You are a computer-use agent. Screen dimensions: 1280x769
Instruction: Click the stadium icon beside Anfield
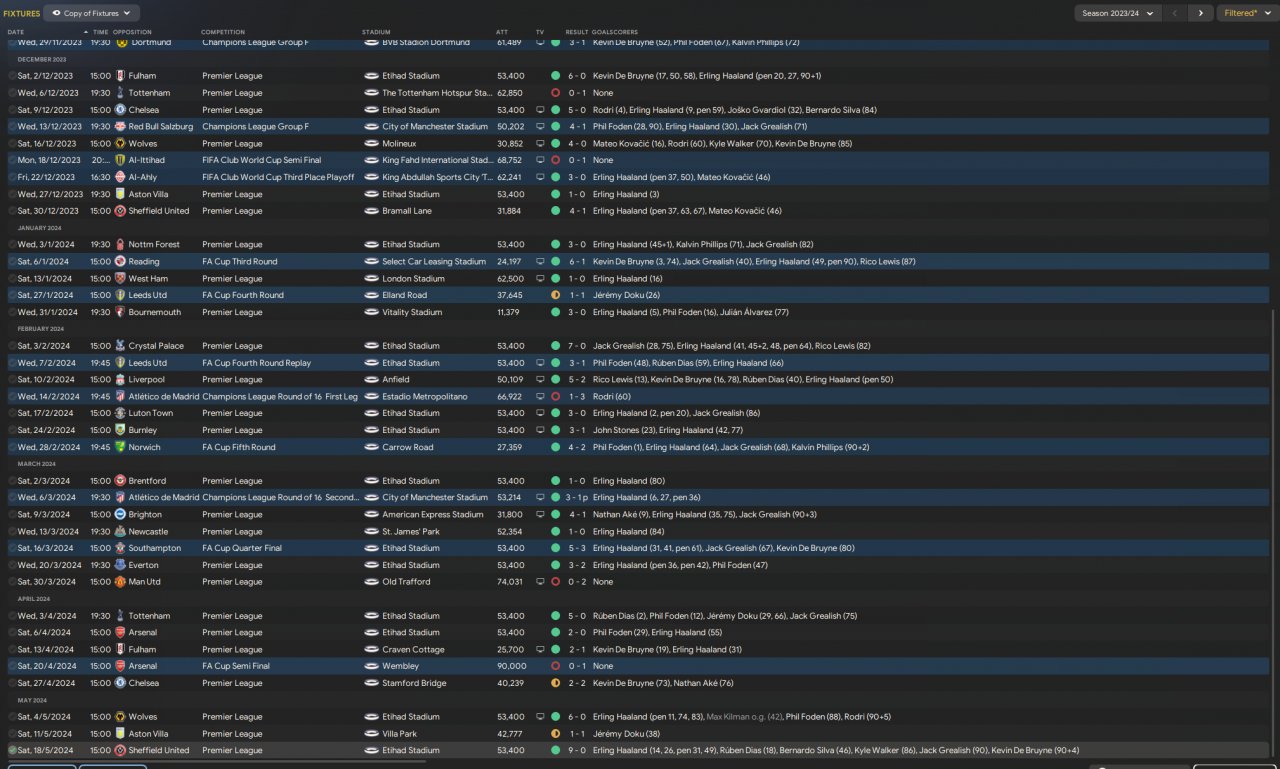(x=371, y=380)
